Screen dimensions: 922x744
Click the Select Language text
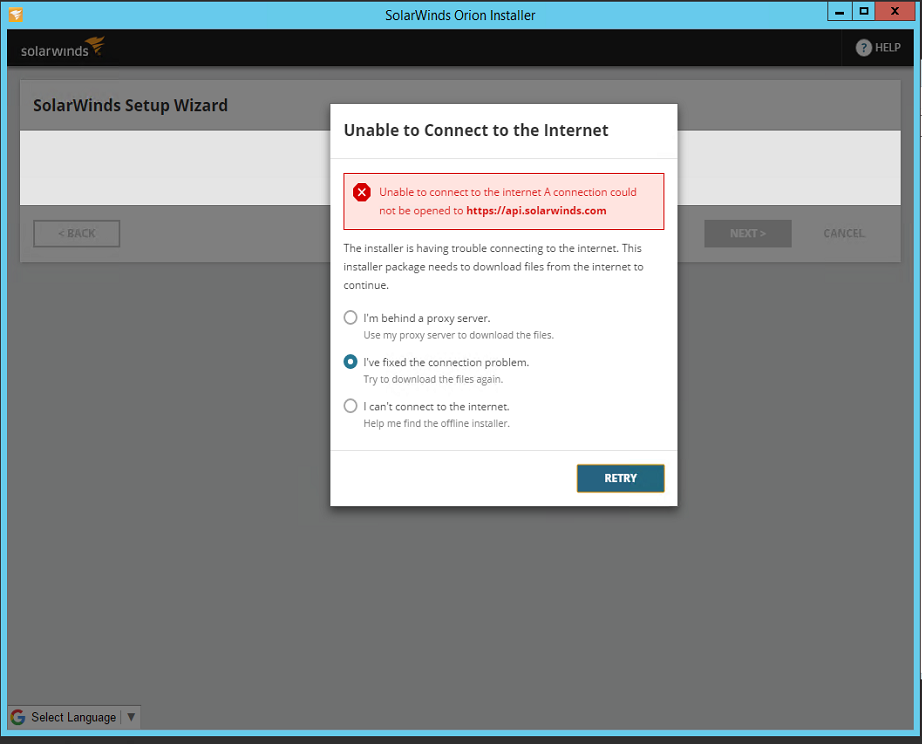pos(74,717)
